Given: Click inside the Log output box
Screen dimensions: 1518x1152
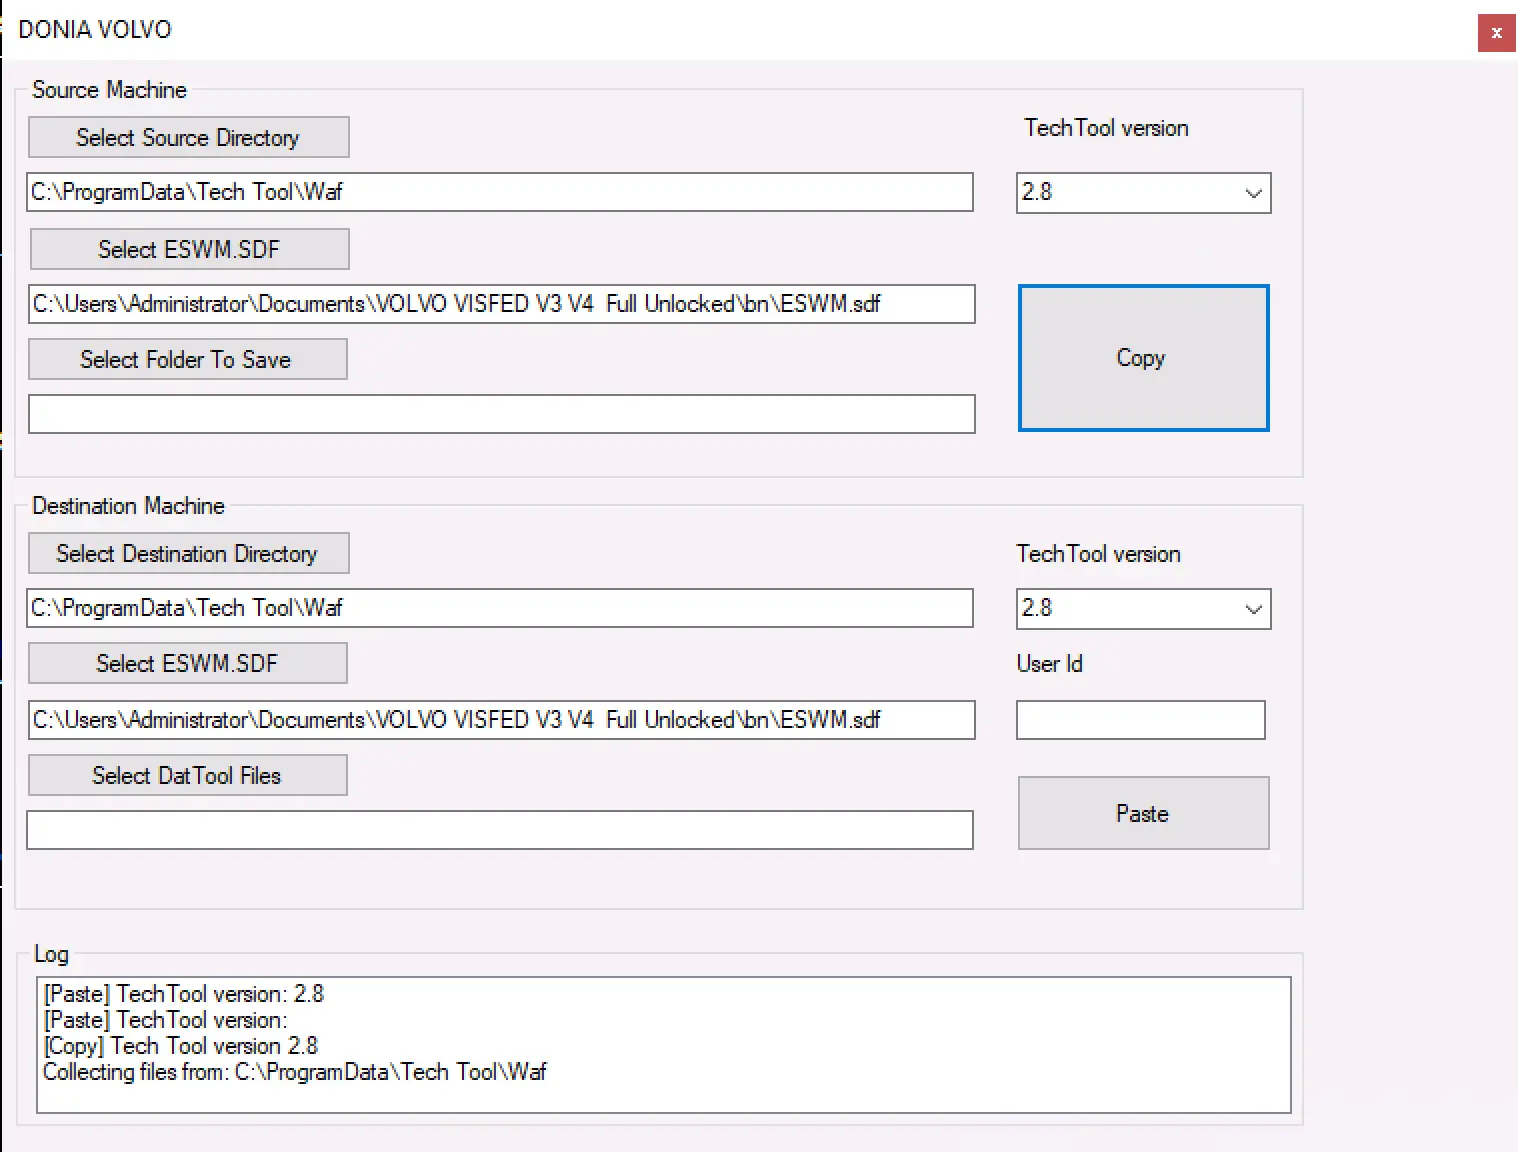Looking at the screenshot, I should pyautogui.click(x=663, y=1044).
